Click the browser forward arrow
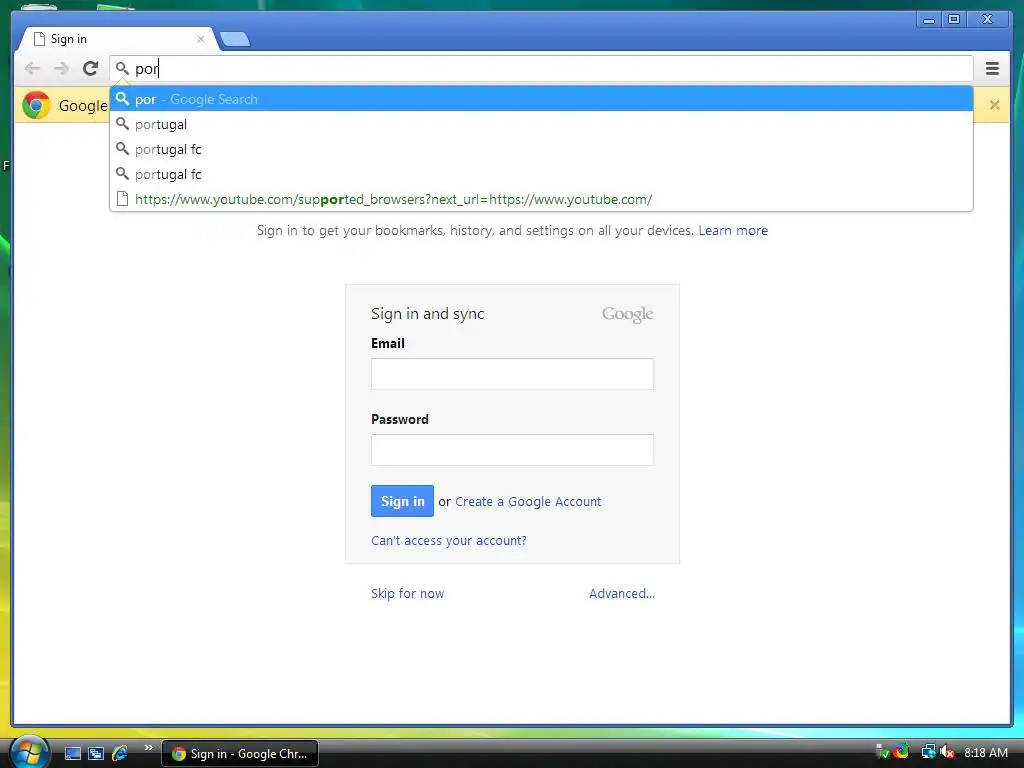The image size is (1024, 768). 61,69
